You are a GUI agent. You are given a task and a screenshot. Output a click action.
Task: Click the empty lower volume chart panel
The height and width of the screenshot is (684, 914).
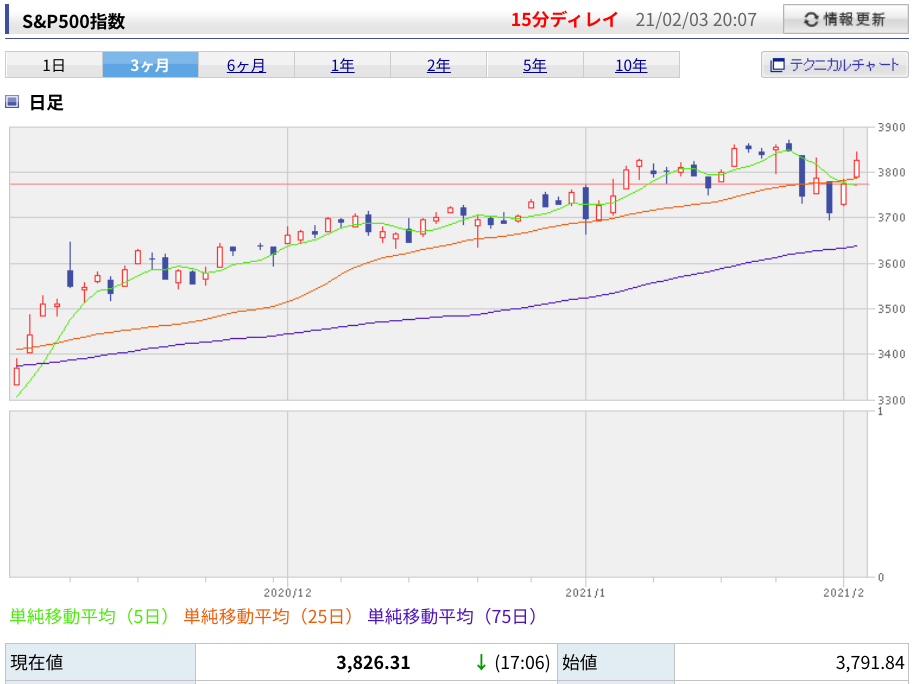[438, 494]
